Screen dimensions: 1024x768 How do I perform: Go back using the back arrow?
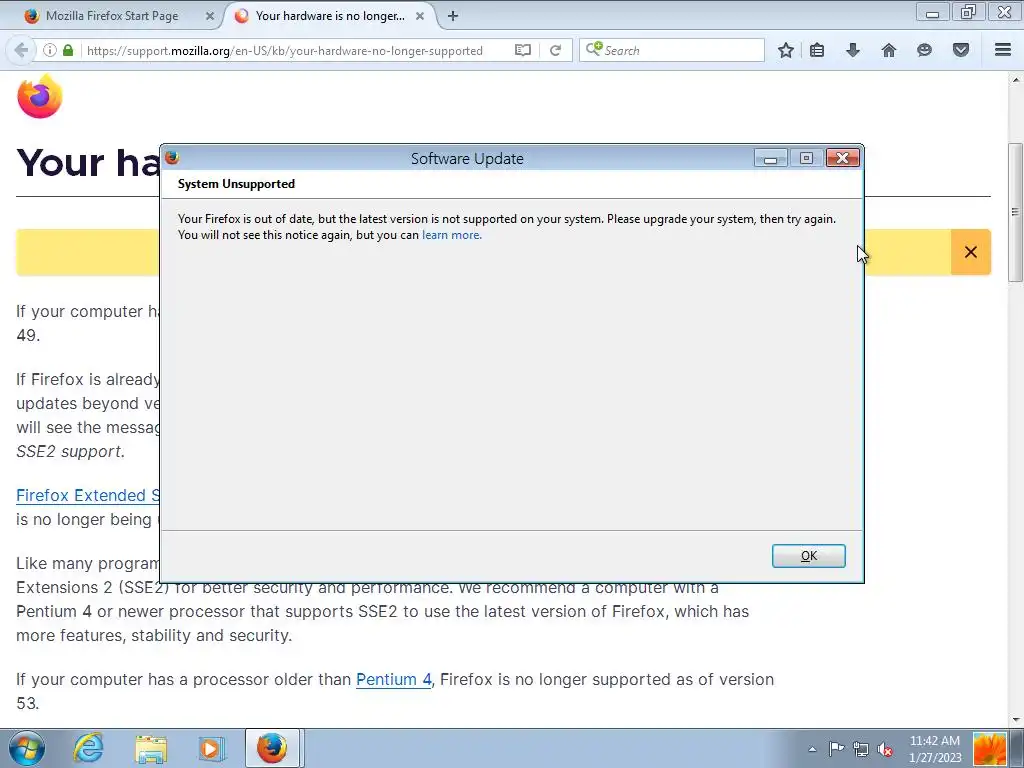click(21, 50)
